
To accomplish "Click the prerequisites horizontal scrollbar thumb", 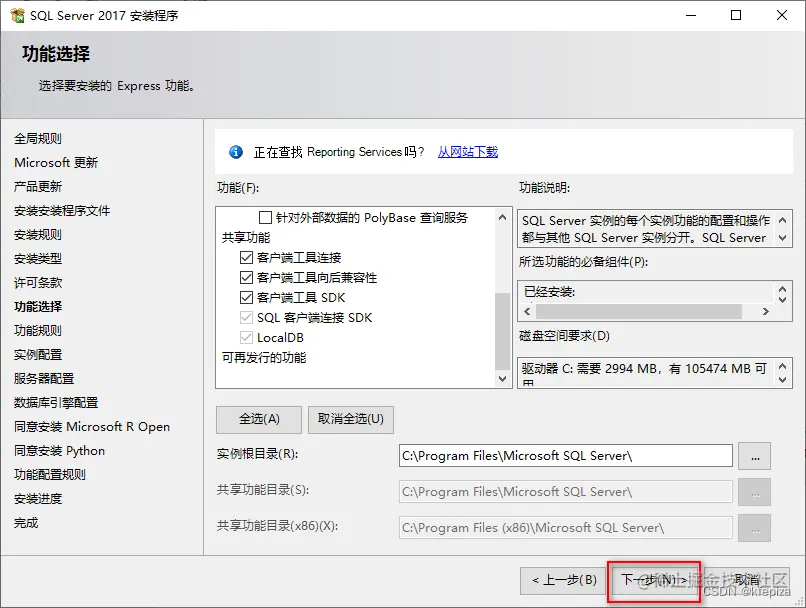I will tap(639, 311).
